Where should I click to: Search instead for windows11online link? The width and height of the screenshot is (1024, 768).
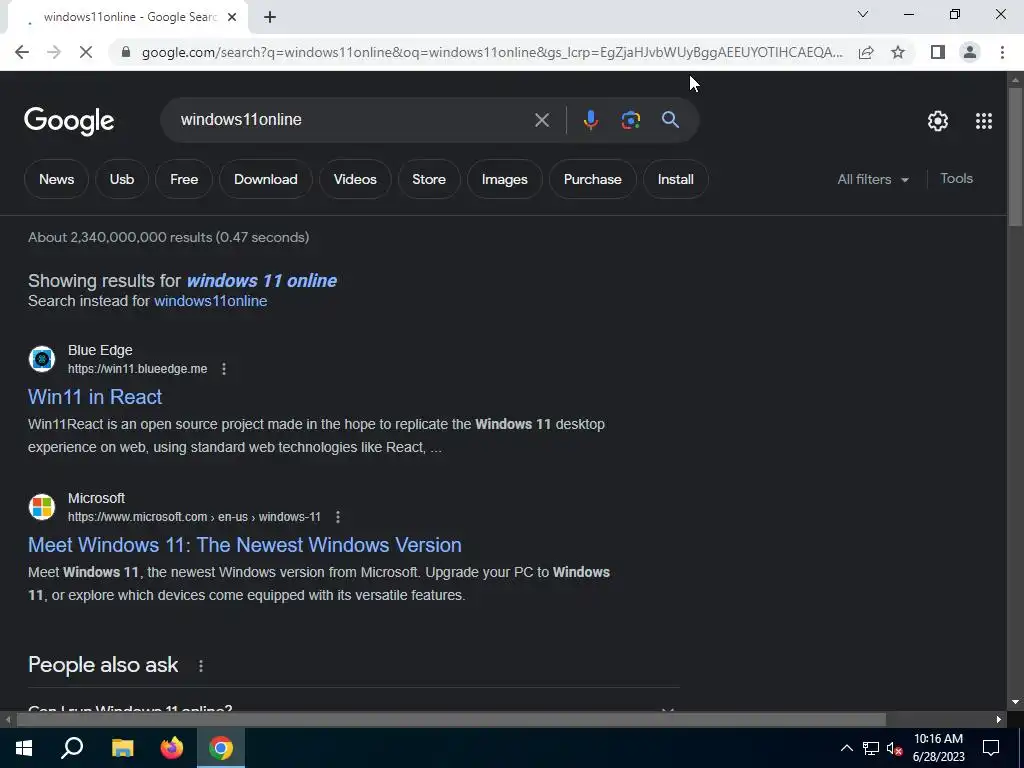click(x=210, y=301)
